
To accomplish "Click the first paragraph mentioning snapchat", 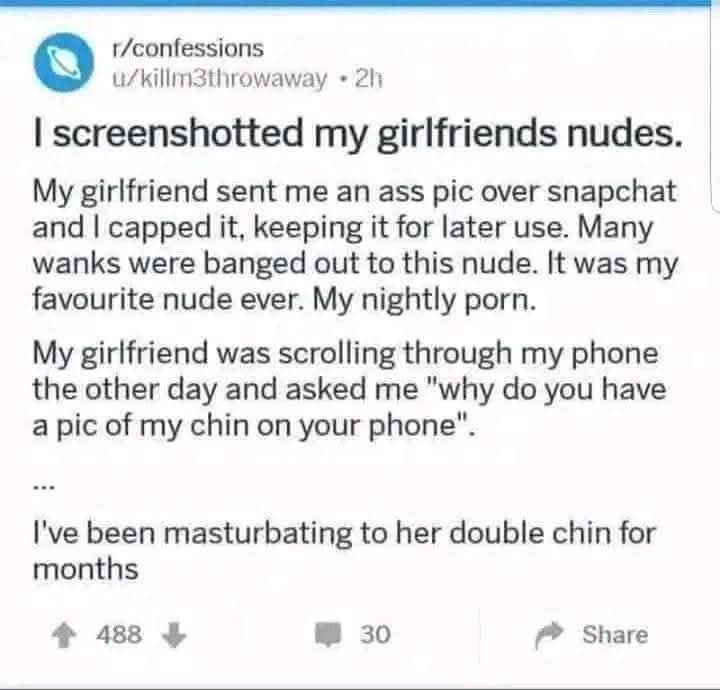I will 355,246.
